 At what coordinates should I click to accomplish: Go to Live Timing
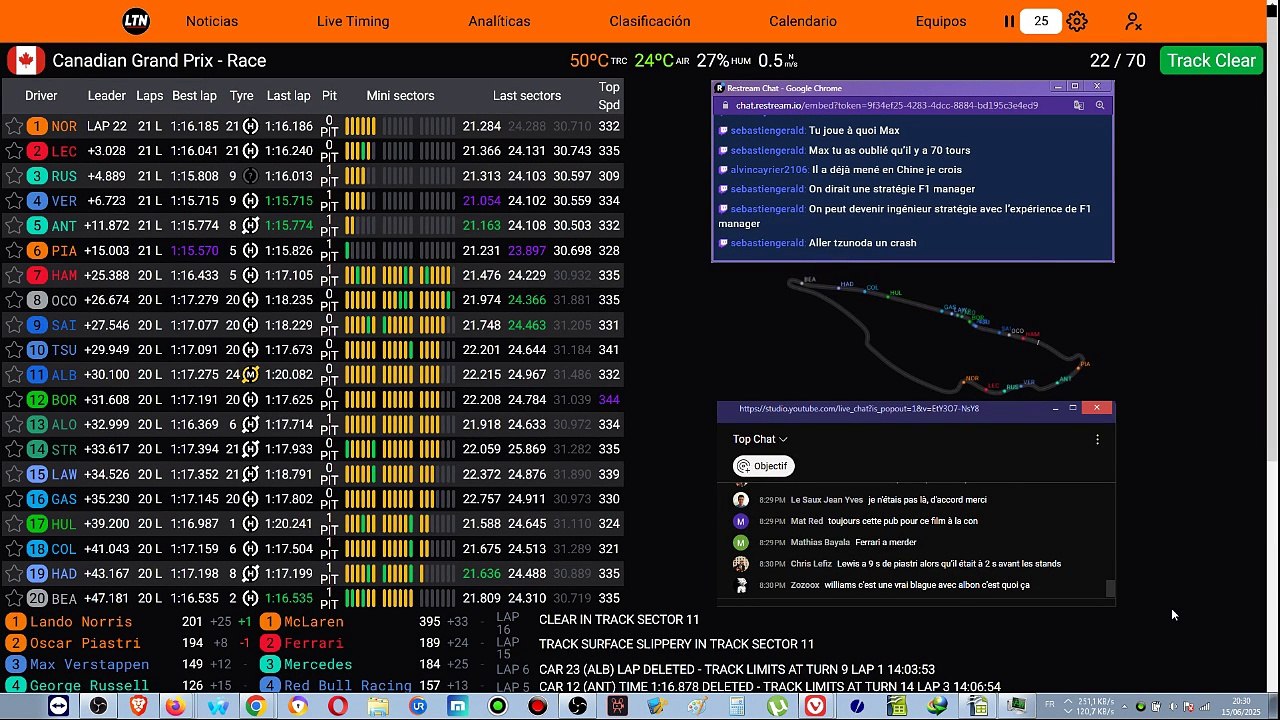(353, 21)
